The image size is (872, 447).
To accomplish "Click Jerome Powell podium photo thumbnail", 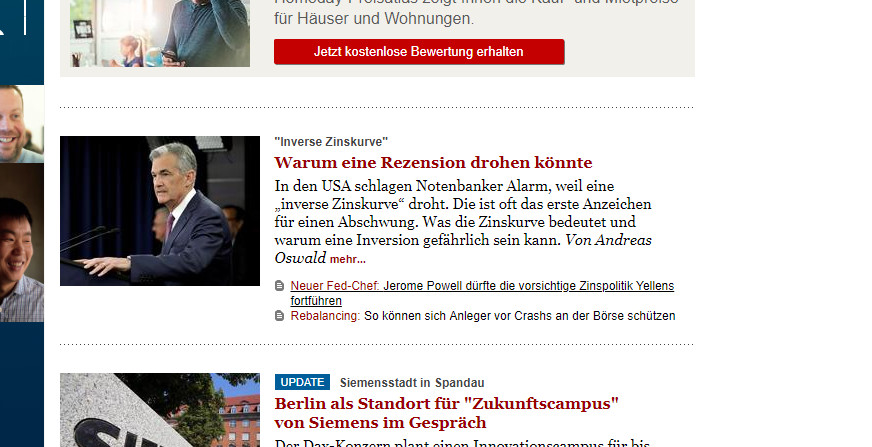I will 160,211.
